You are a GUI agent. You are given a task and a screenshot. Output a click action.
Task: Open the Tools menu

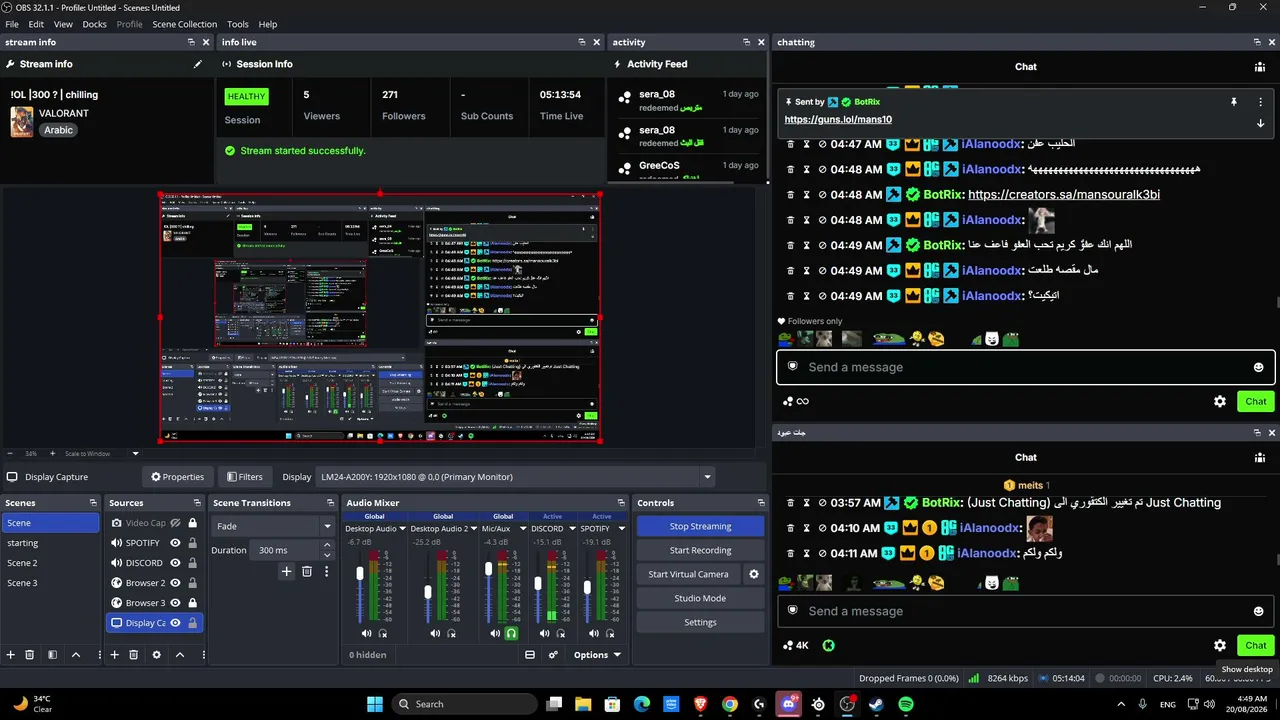(x=238, y=24)
